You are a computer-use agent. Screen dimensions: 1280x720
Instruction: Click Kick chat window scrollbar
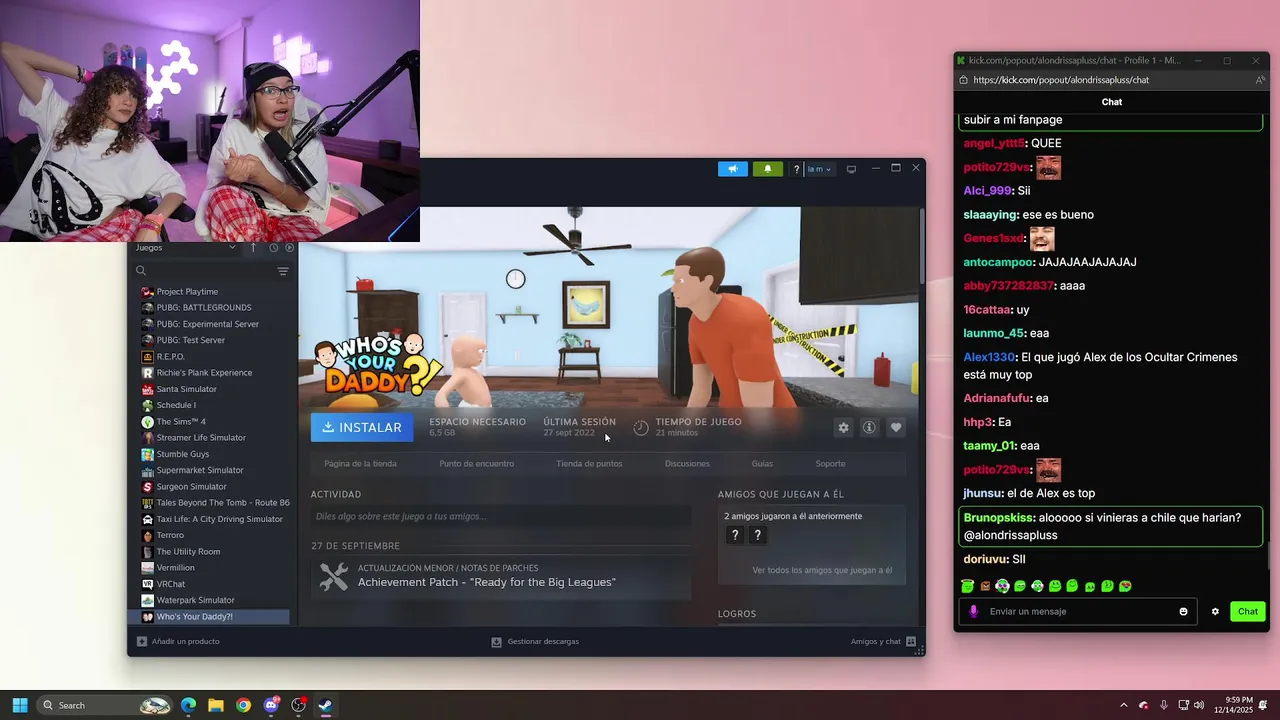(1268, 557)
